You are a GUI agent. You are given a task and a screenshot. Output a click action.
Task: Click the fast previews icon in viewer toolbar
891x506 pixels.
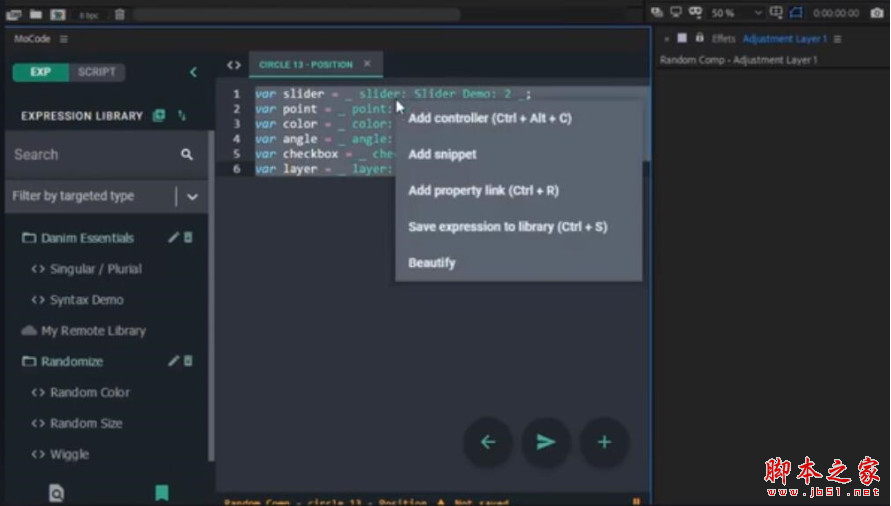[657, 12]
